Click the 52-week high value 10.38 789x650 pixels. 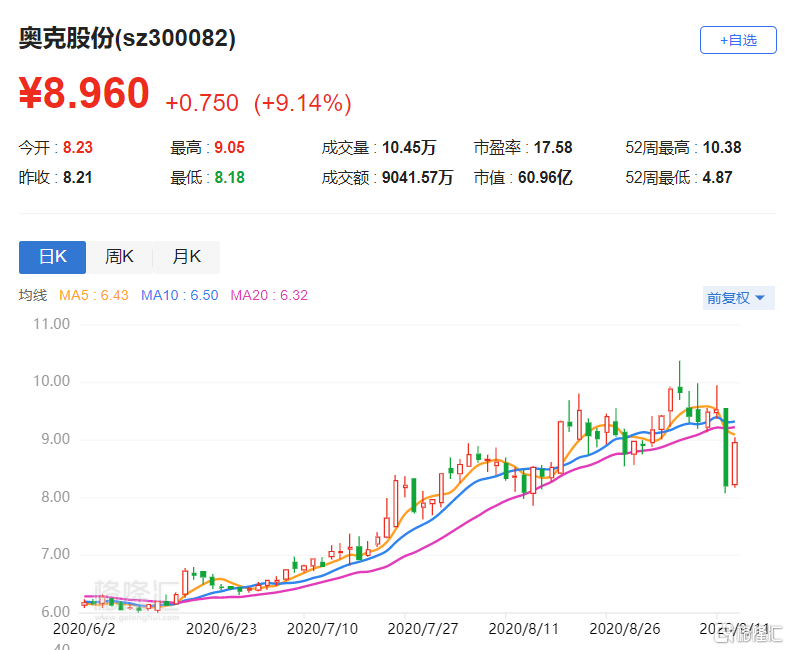[x=722, y=147]
